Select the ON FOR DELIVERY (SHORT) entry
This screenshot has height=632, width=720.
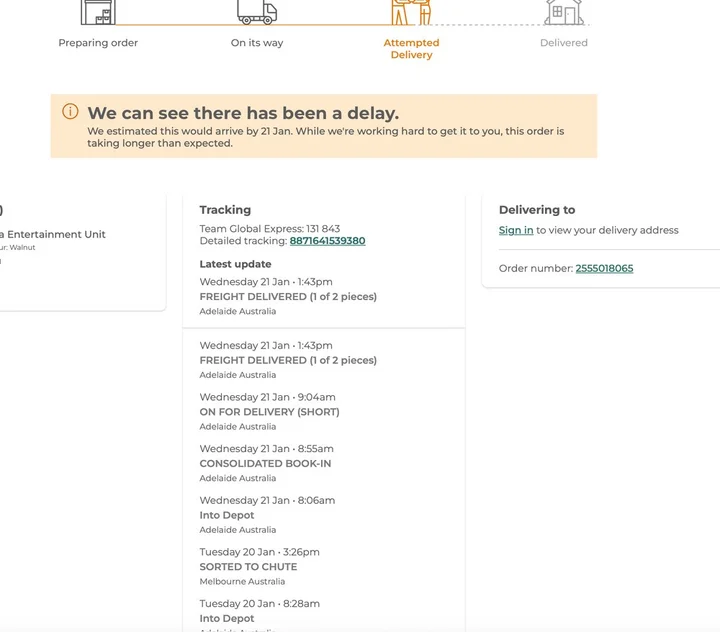click(269, 412)
